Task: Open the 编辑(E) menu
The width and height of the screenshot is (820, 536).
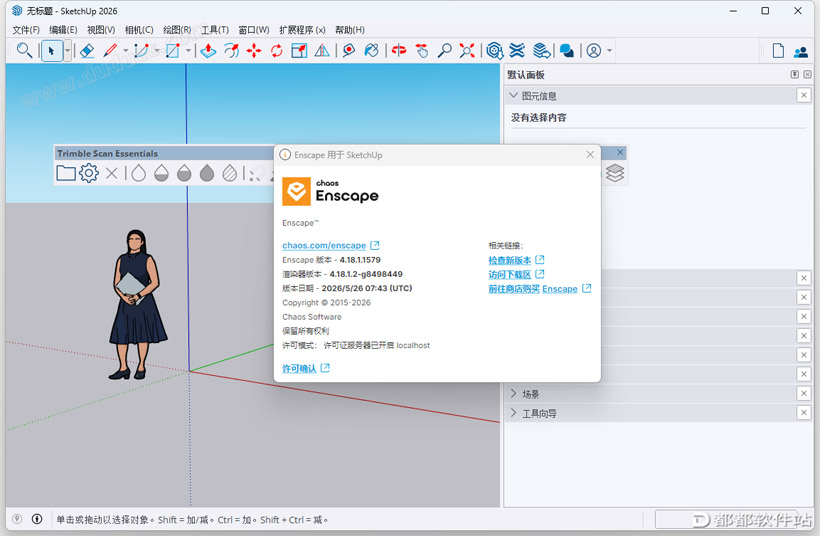Action: [63, 30]
